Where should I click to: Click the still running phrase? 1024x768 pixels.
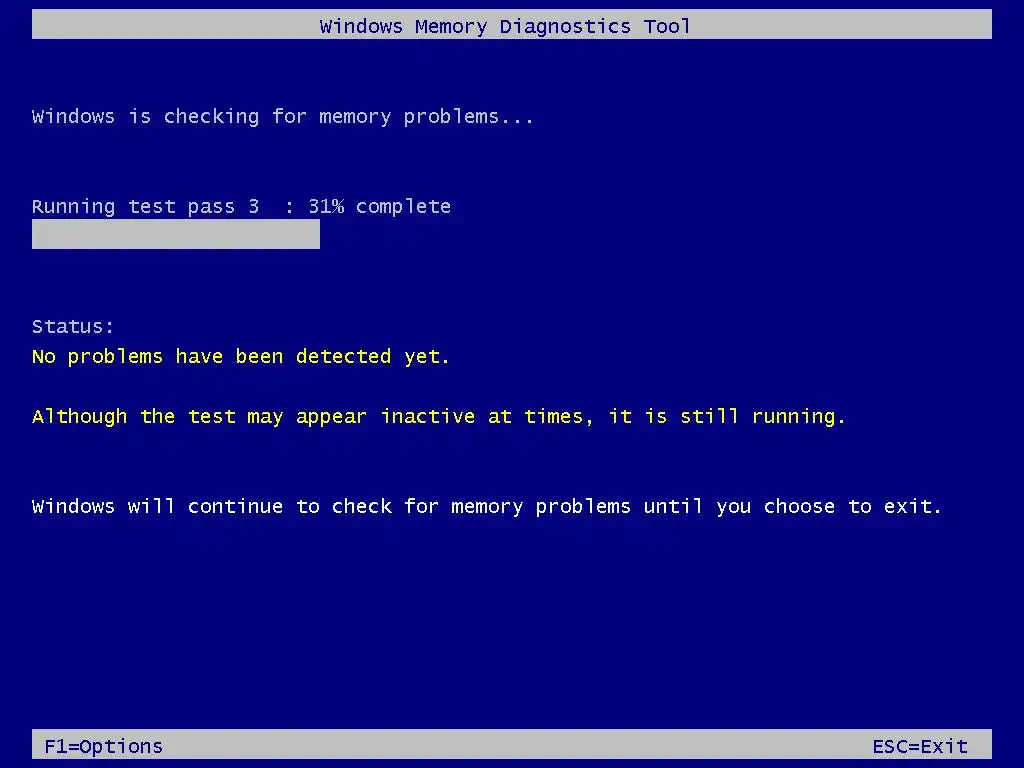click(x=763, y=417)
